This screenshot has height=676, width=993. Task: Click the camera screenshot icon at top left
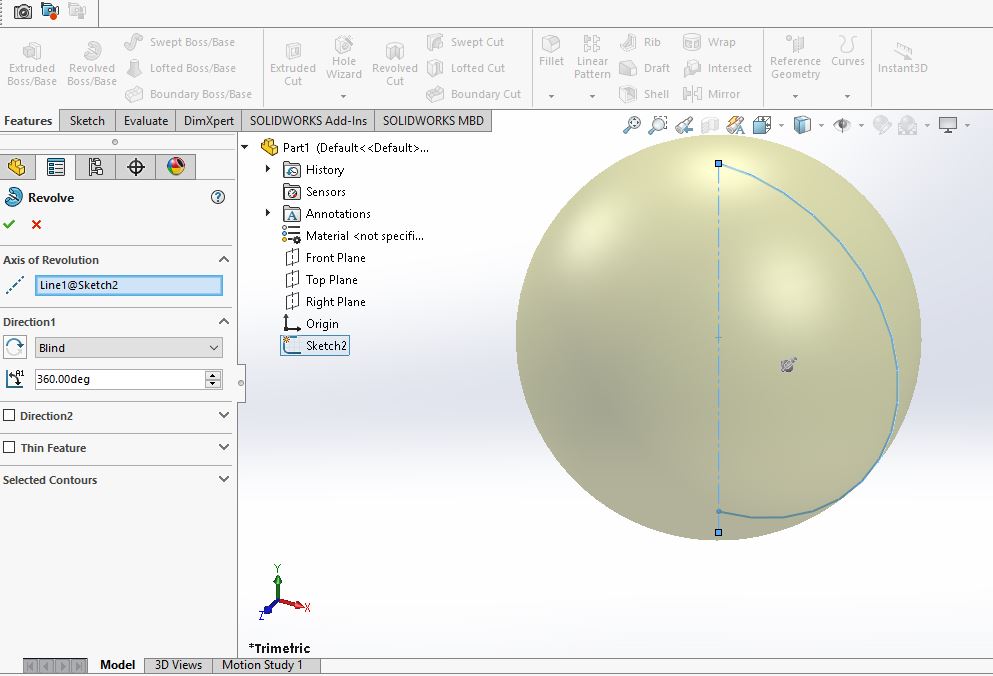23,11
